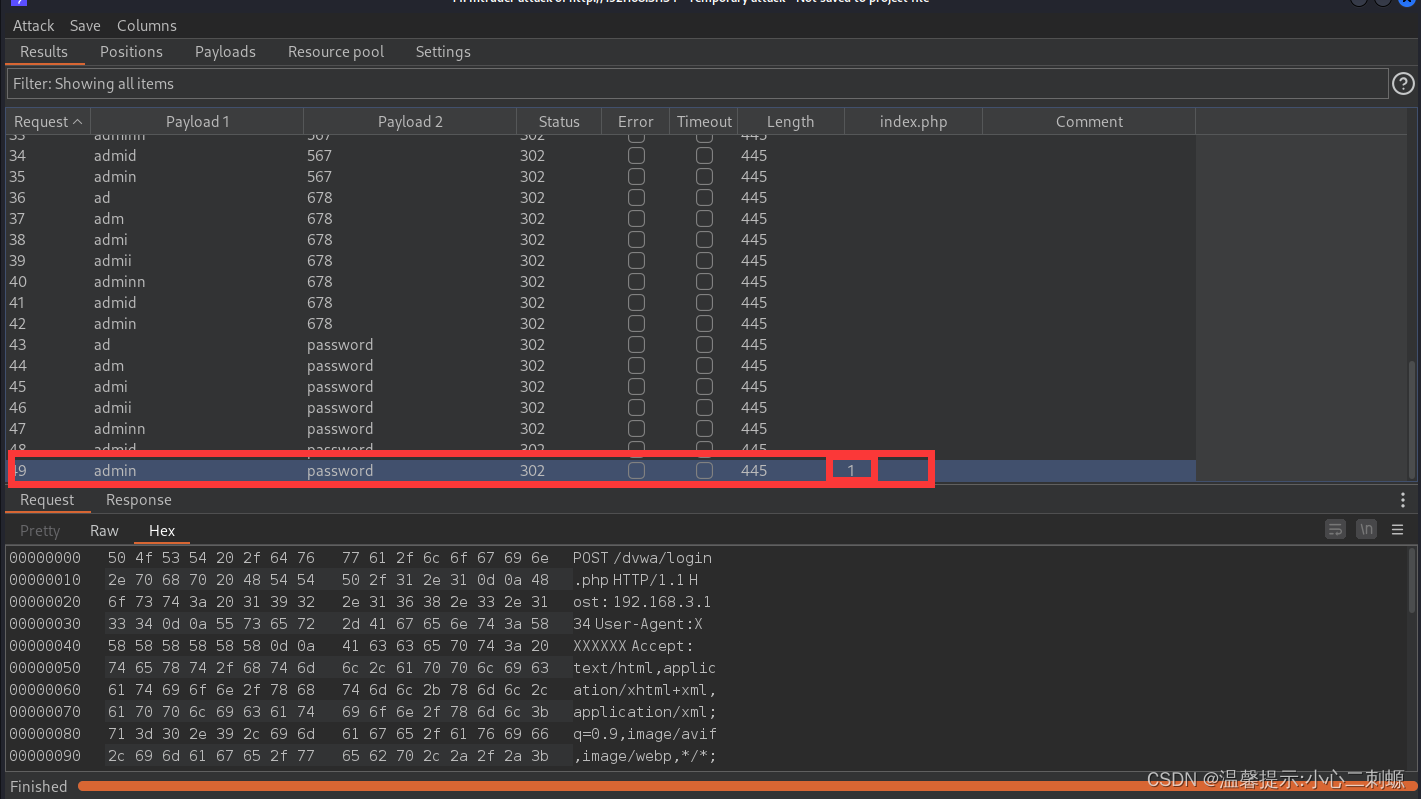Image resolution: width=1421 pixels, height=799 pixels.
Task: Select the Request message tab
Action: tap(47, 500)
